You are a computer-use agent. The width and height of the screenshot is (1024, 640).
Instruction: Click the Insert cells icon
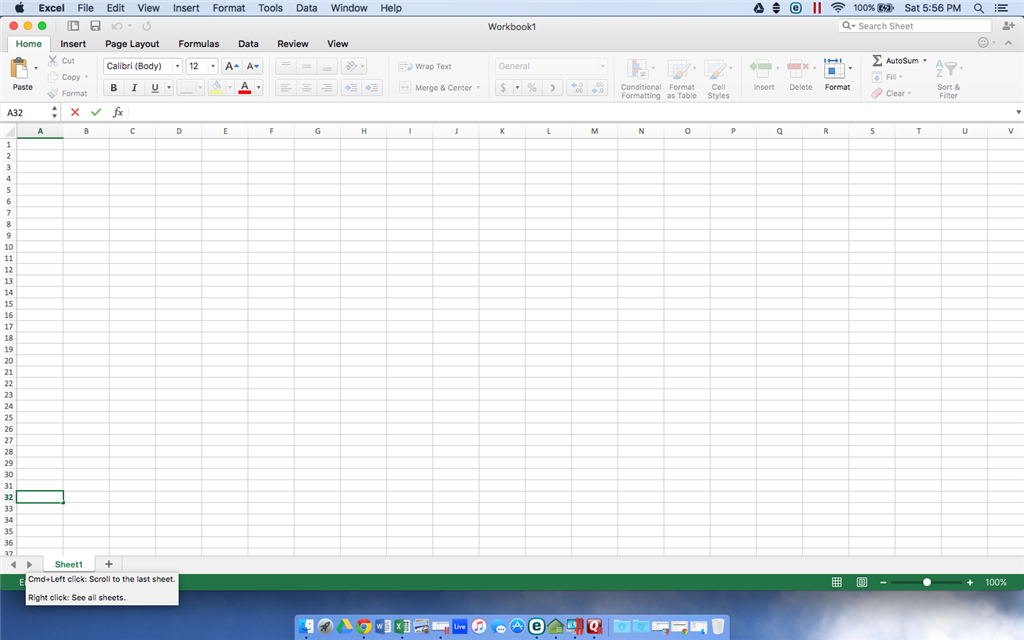(x=761, y=67)
